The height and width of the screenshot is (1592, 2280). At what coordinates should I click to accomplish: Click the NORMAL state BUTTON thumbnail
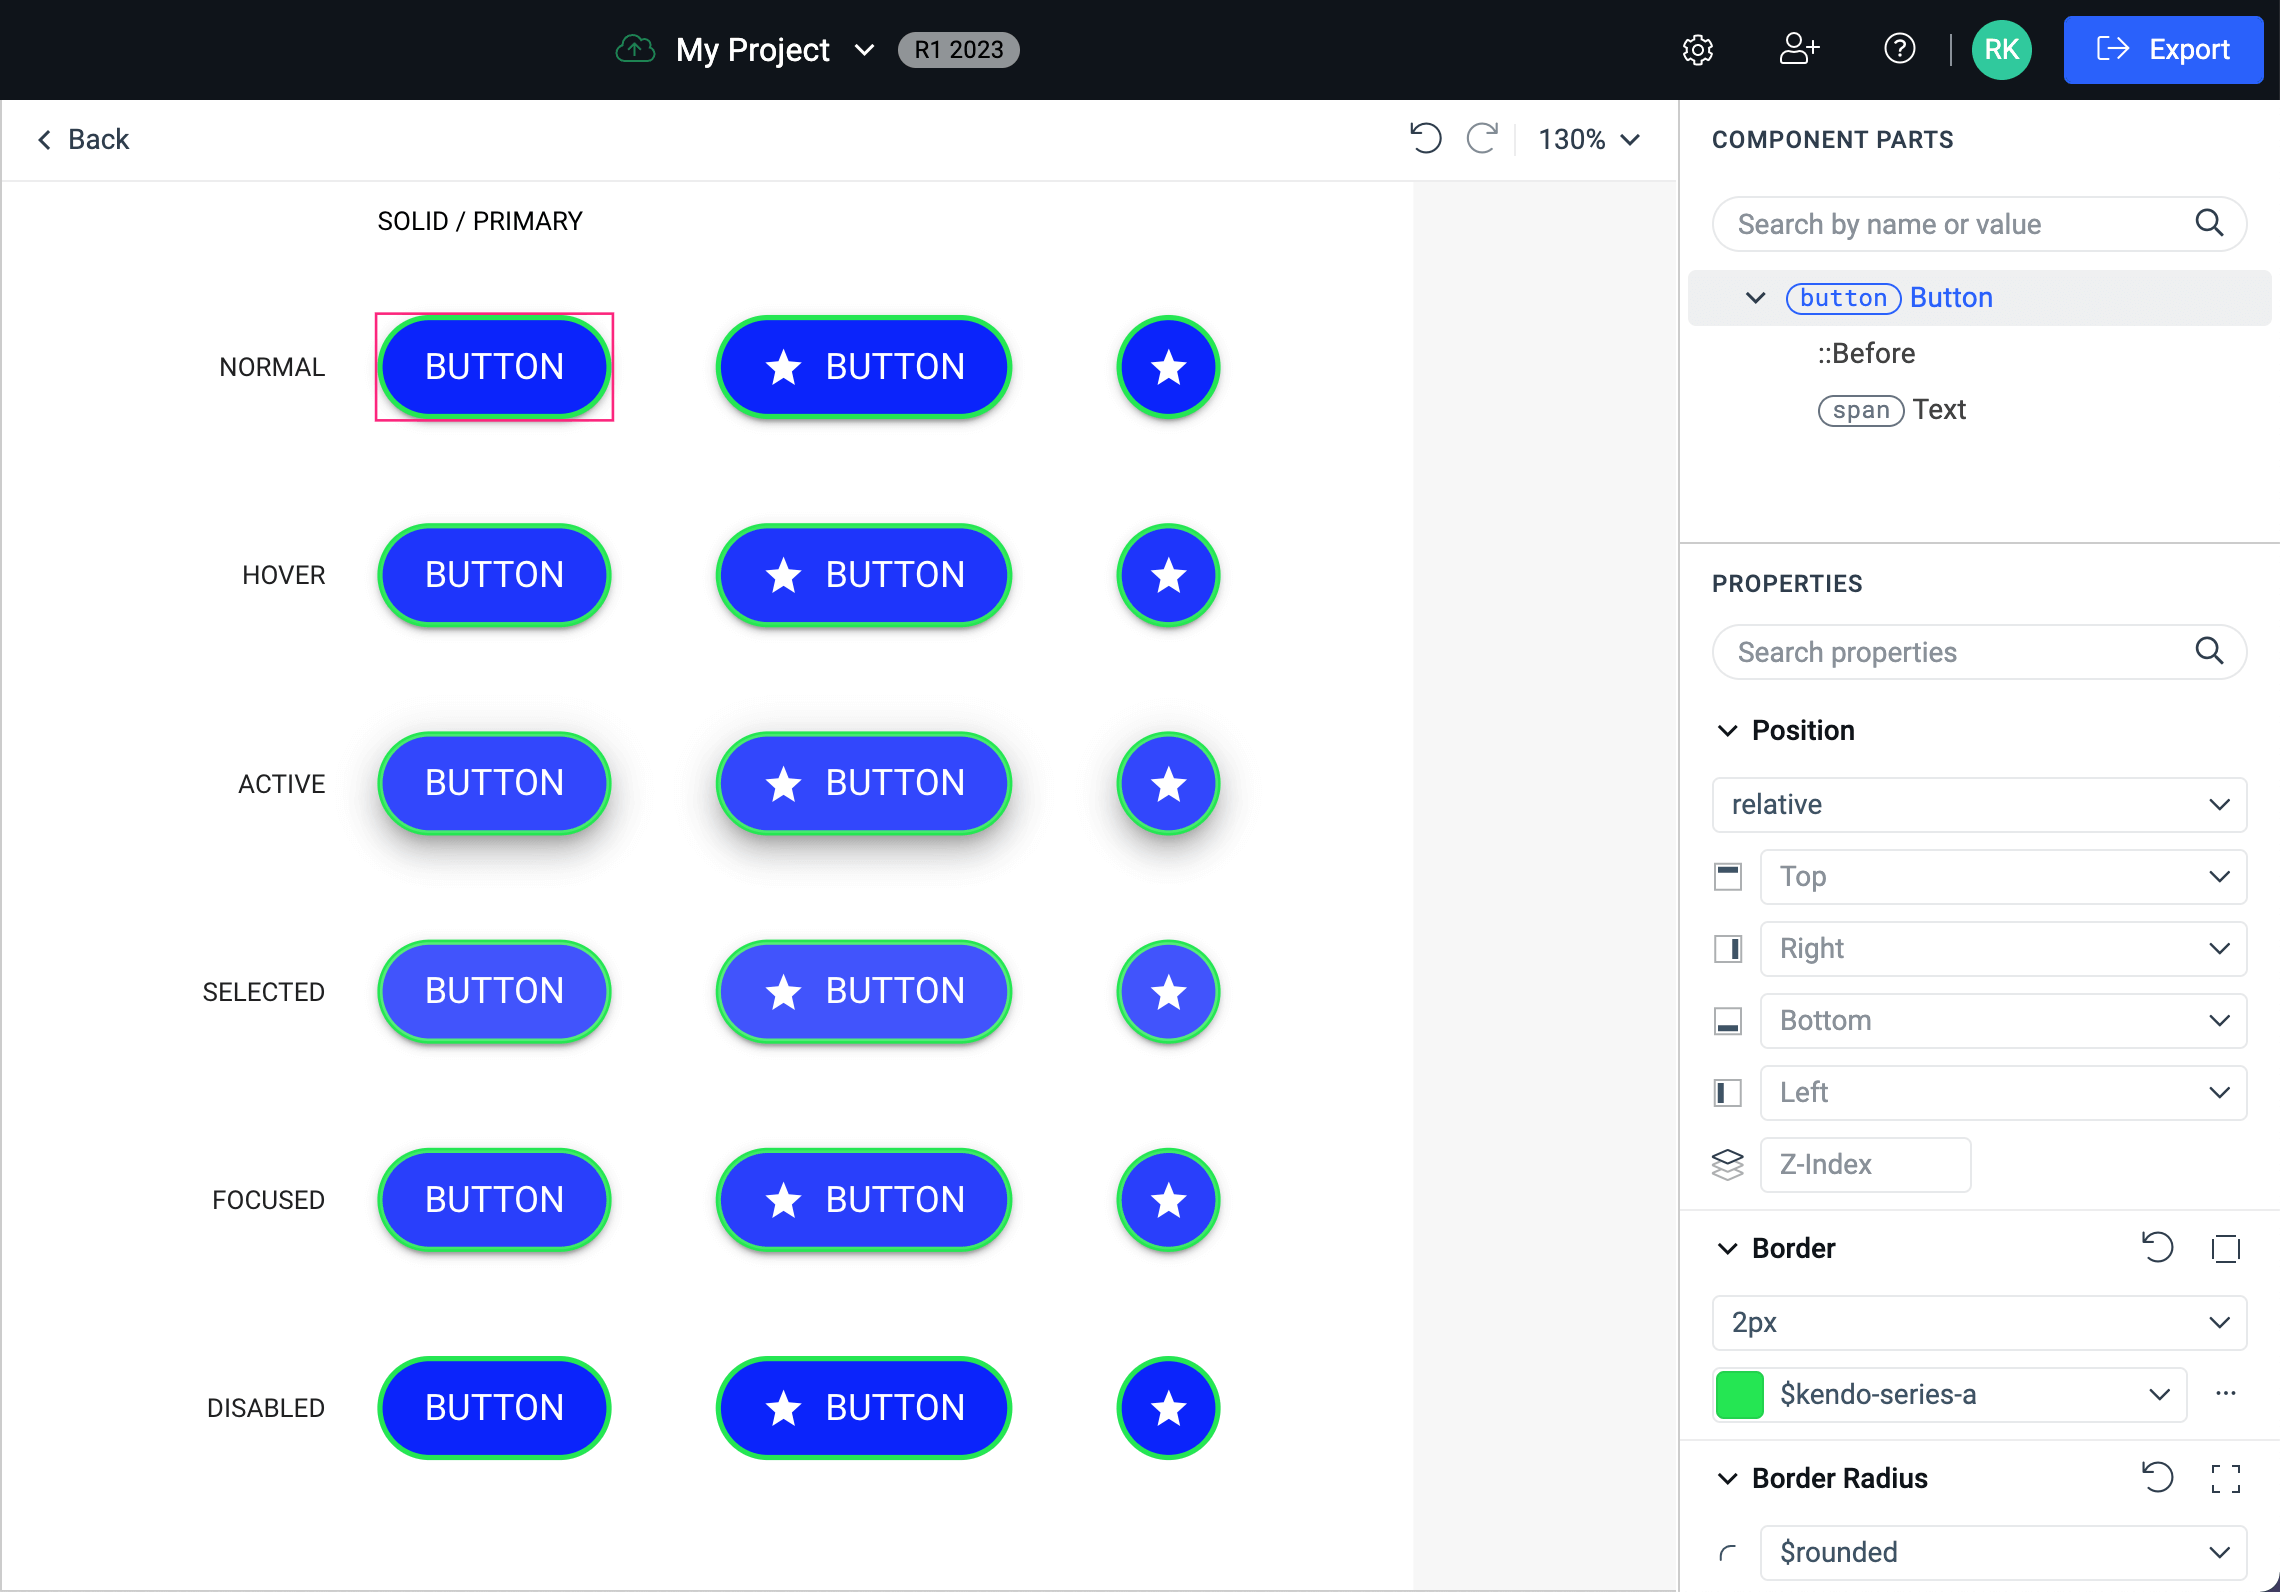[x=492, y=367]
